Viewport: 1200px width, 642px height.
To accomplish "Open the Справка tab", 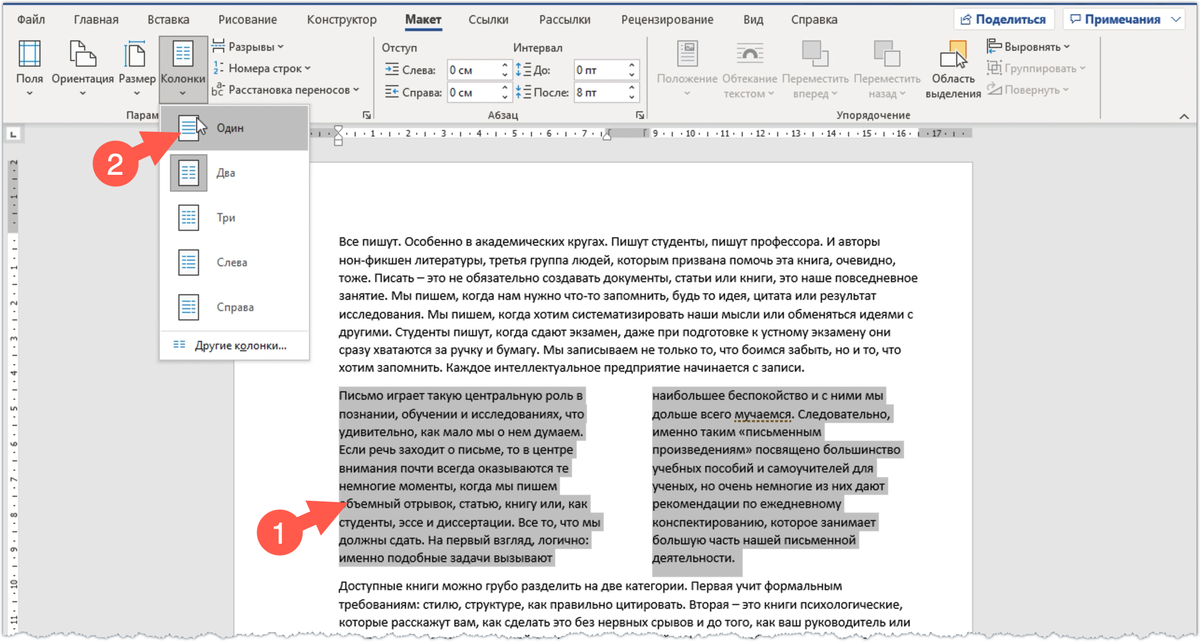I will 814,20.
